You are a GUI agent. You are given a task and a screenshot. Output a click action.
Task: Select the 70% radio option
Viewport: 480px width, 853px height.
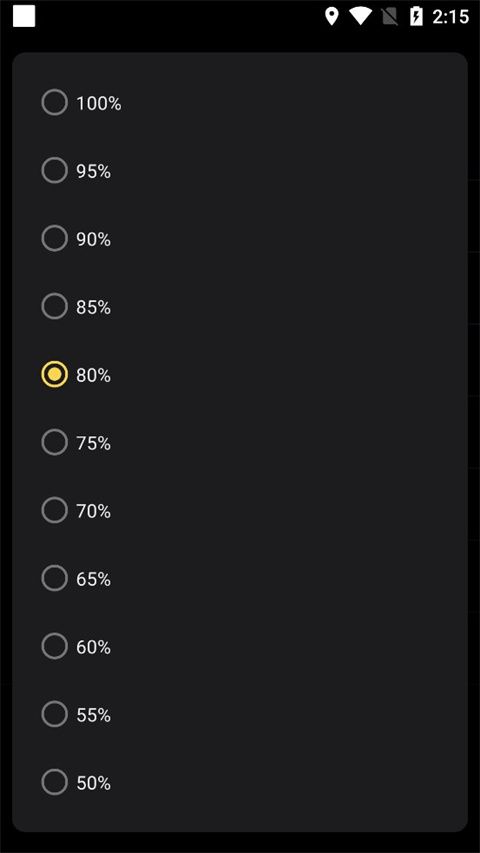(54, 511)
